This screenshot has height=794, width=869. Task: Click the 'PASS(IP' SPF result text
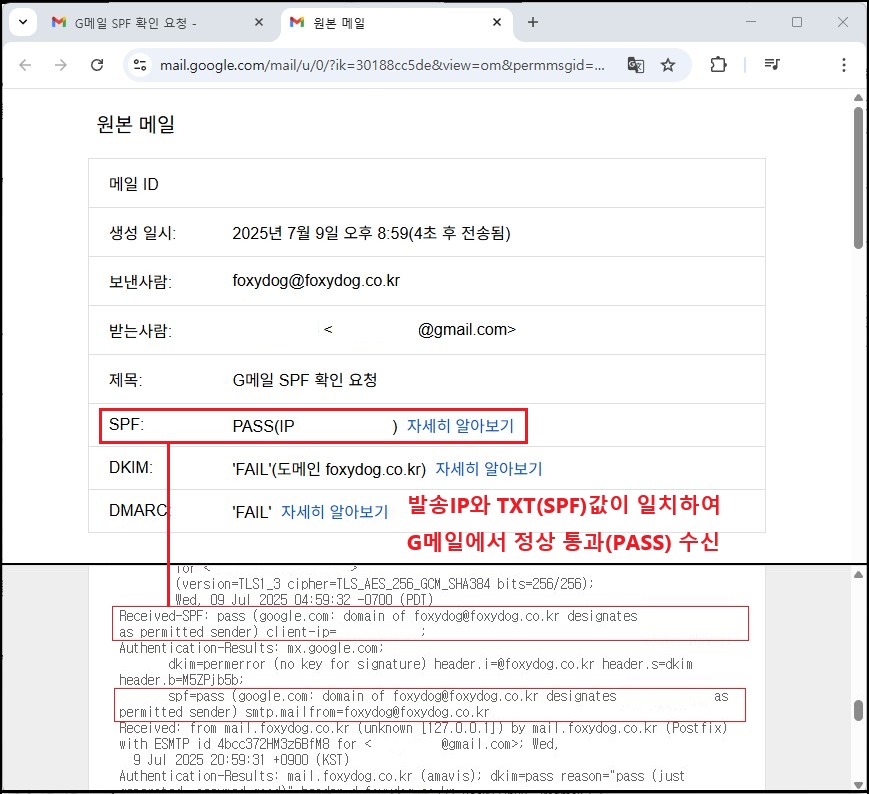pyautogui.click(x=263, y=426)
